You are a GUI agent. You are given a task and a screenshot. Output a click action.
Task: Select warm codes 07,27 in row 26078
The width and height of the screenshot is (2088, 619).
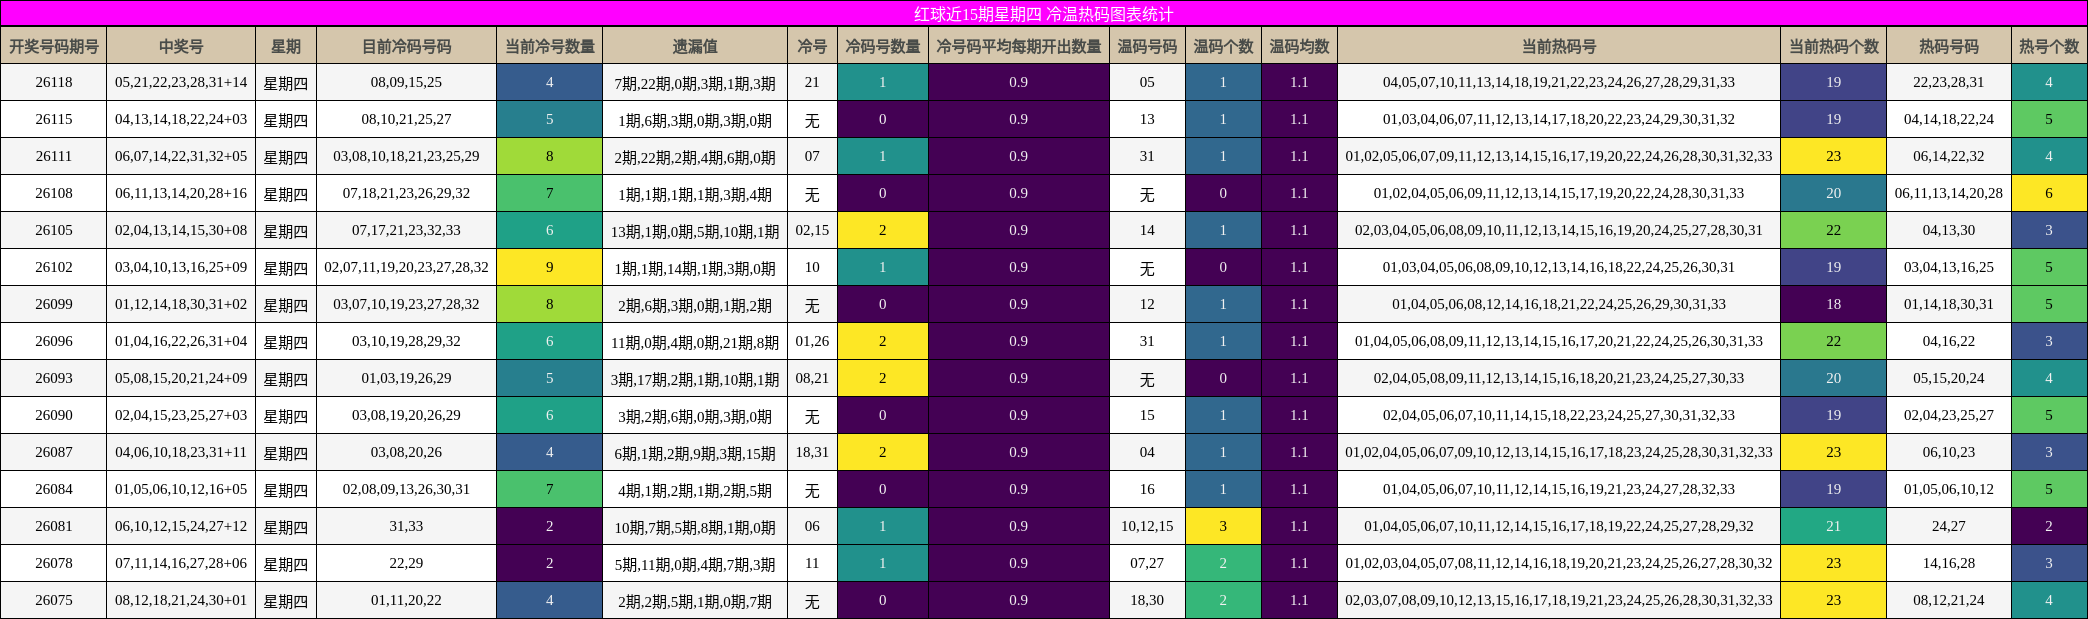pos(1147,563)
